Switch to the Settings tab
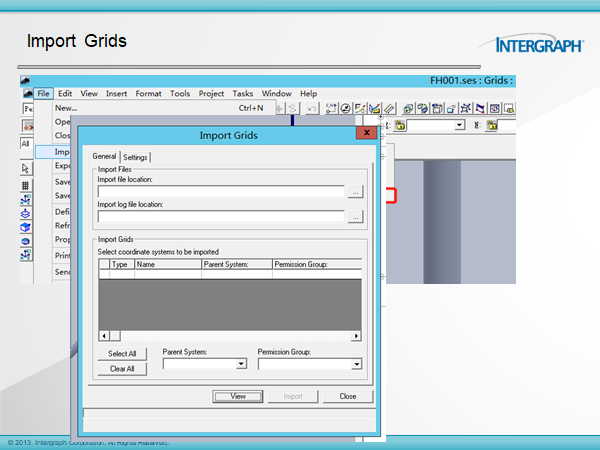The height and width of the screenshot is (450, 600). click(x=135, y=157)
